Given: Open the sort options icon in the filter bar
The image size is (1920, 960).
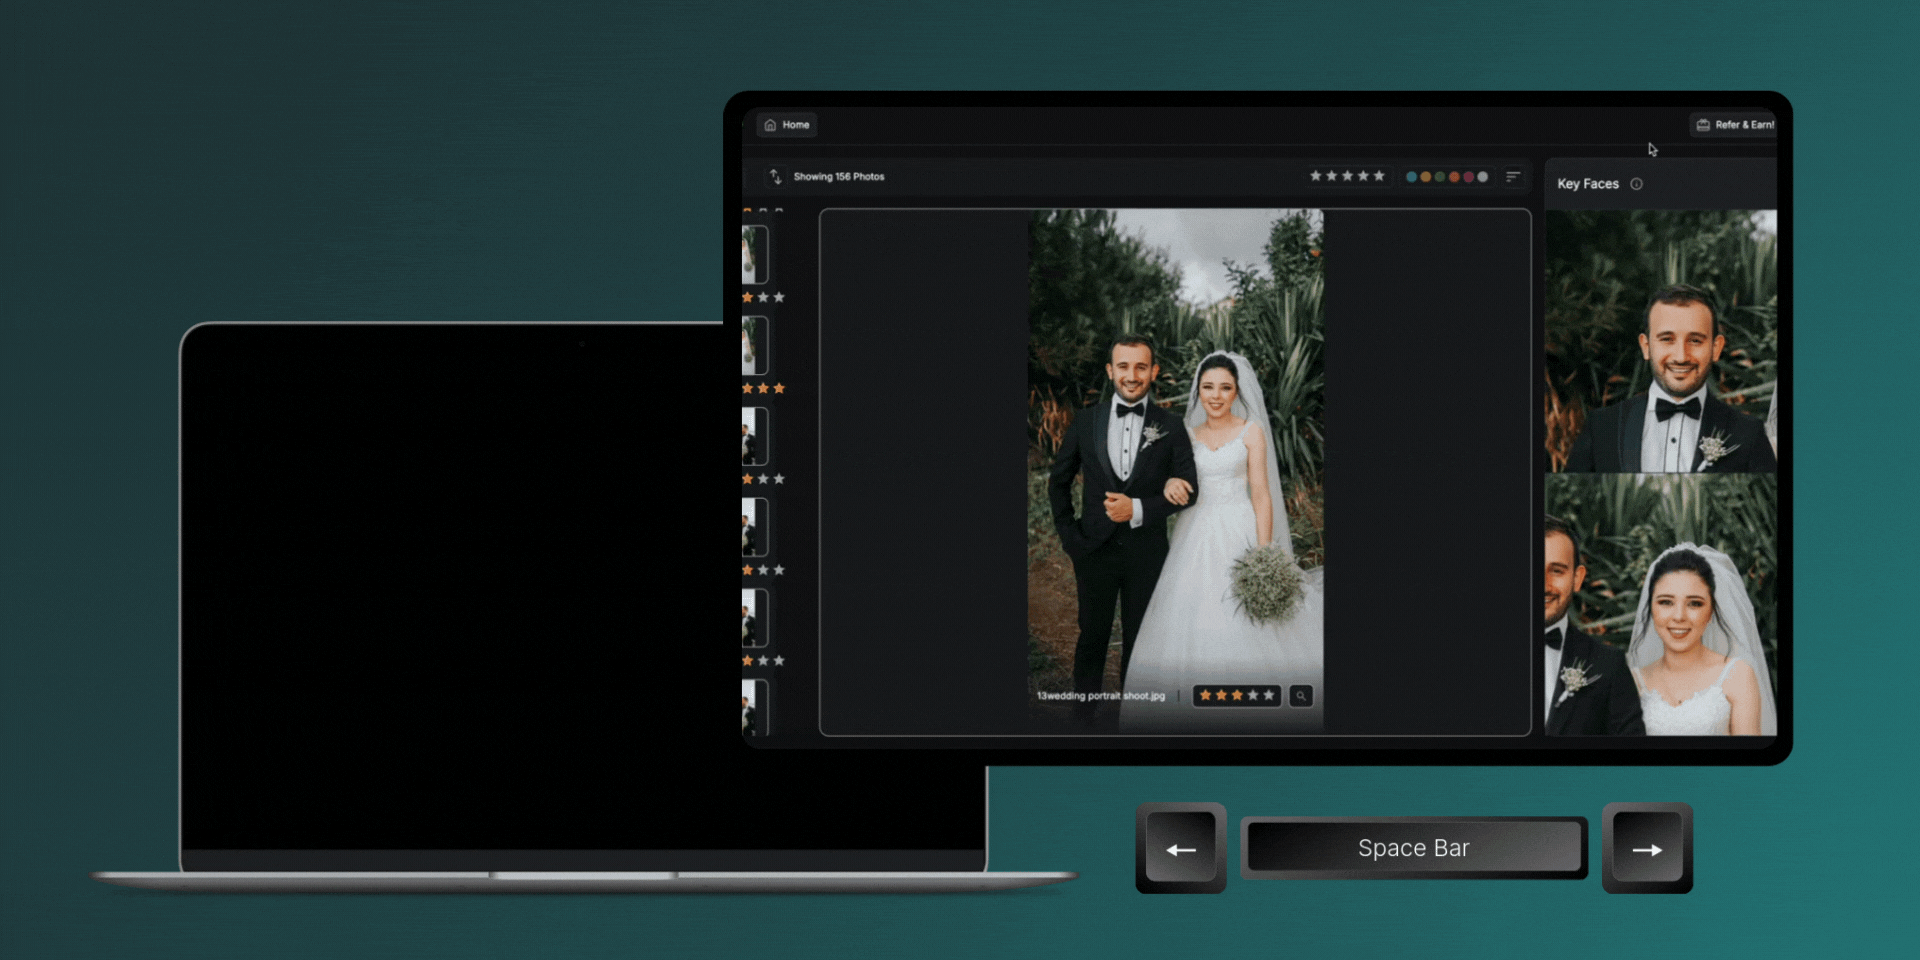Looking at the screenshot, I should click(x=1514, y=176).
